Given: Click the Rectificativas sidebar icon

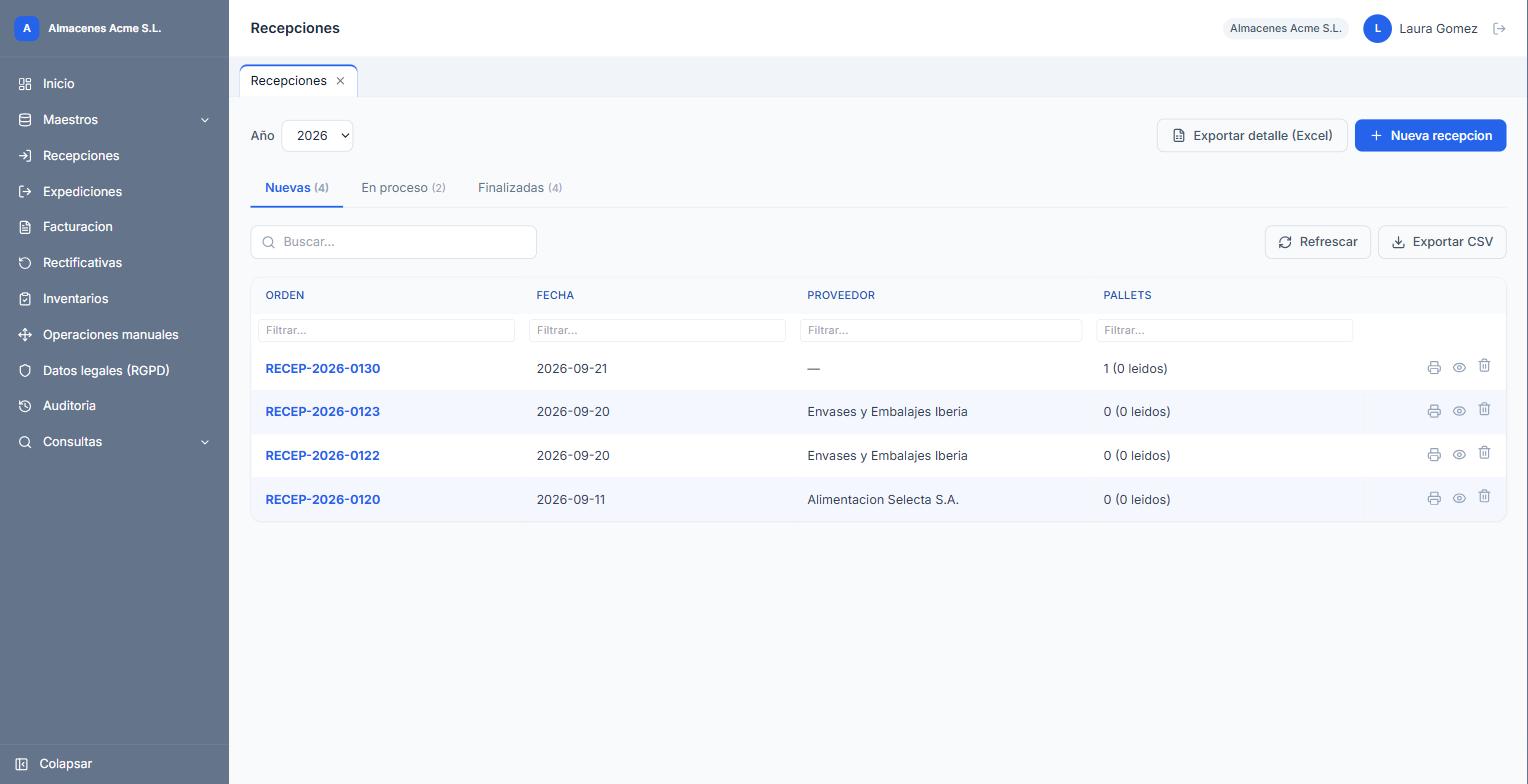Looking at the screenshot, I should (x=25, y=263).
